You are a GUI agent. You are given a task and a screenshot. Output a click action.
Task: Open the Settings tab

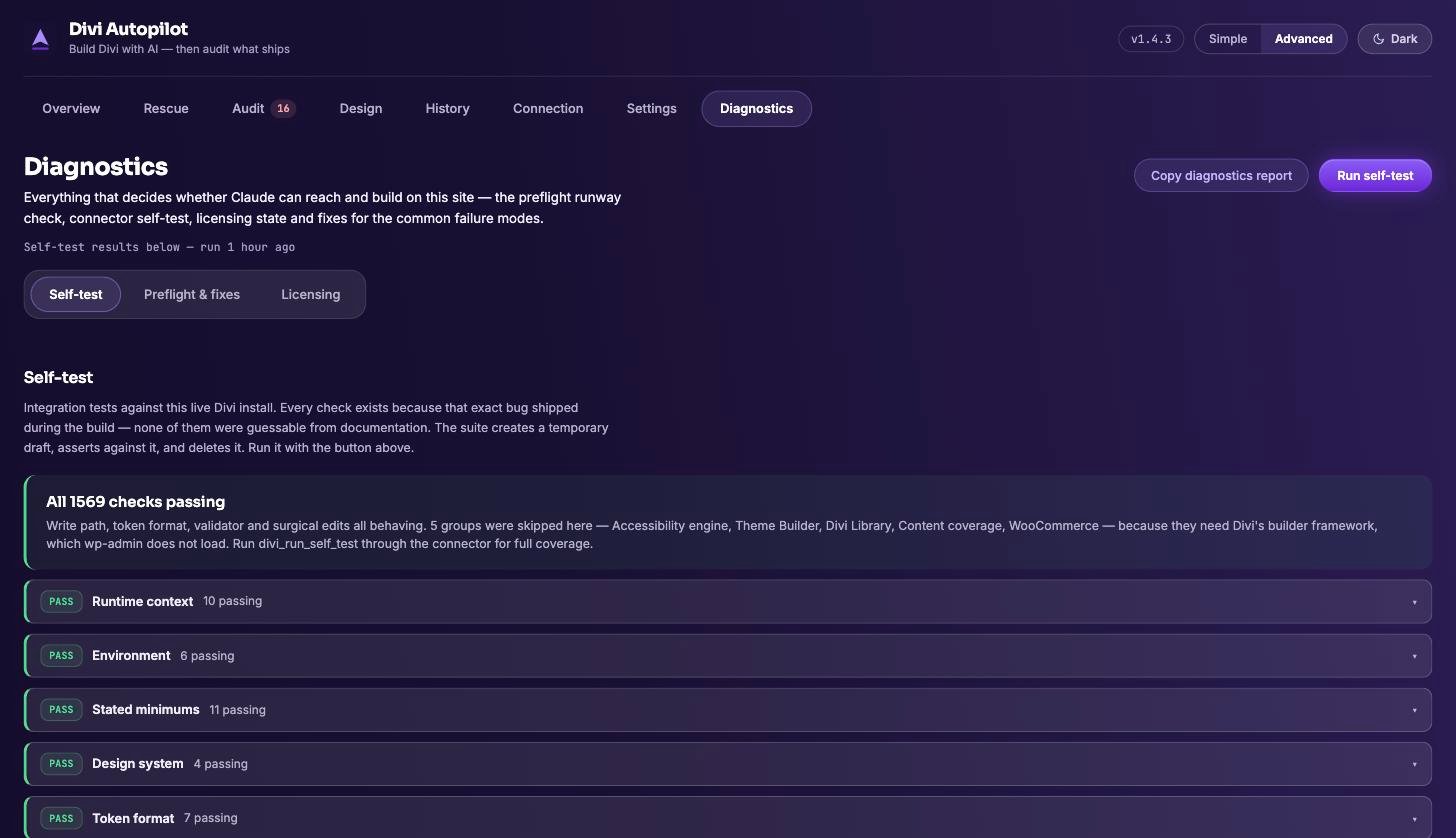[x=651, y=108]
